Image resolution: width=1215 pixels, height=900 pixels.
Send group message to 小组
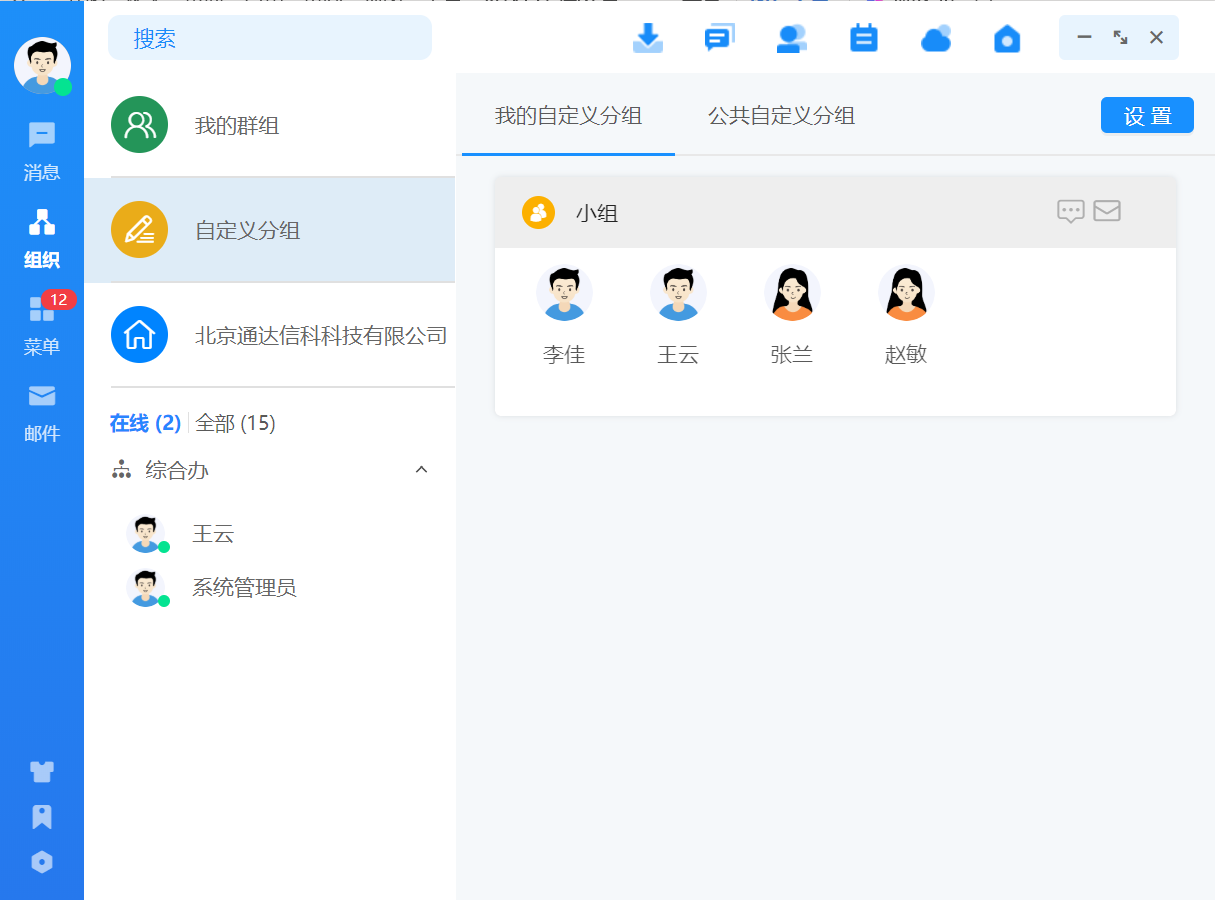(1070, 211)
